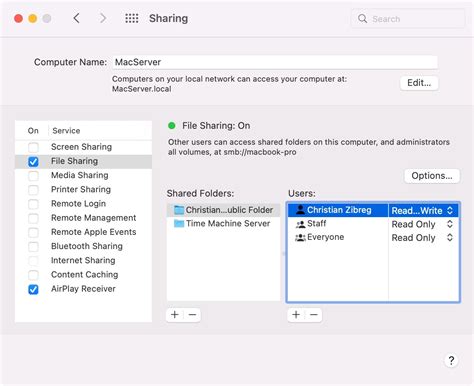Open Christian Zibreg's Read & Write permission dropdown
The width and height of the screenshot is (474, 386).
(x=423, y=210)
